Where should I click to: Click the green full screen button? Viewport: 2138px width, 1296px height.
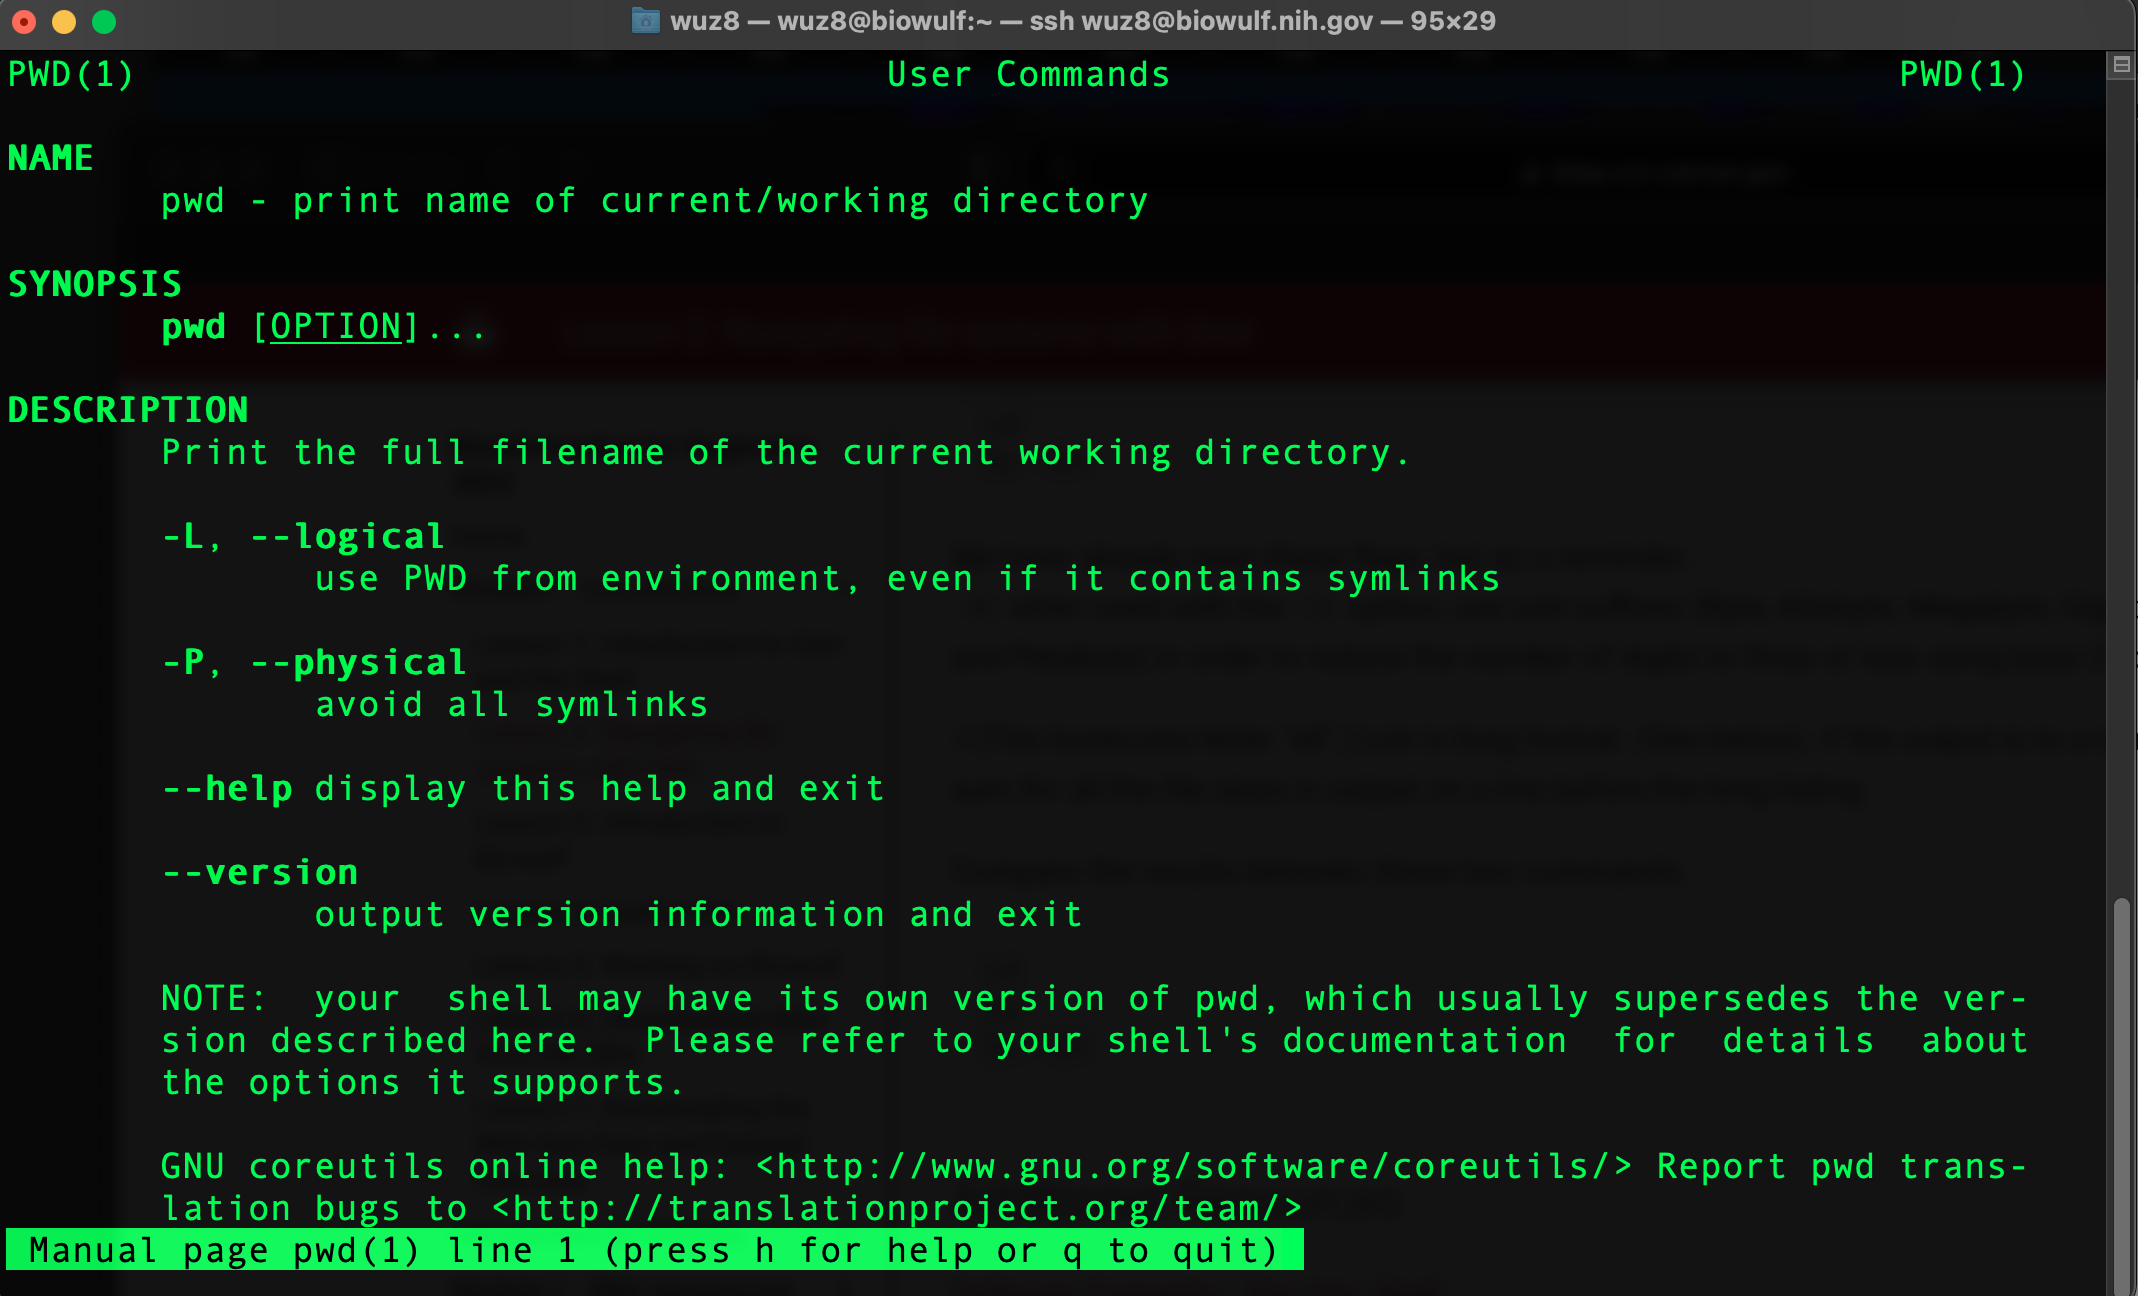click(104, 22)
